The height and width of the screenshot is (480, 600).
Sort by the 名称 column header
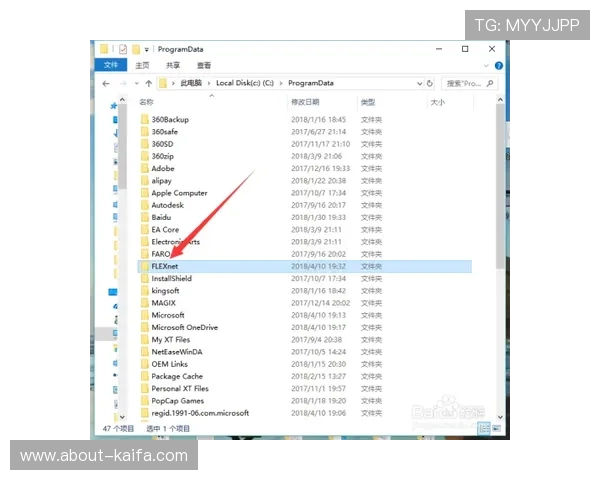[x=146, y=102]
